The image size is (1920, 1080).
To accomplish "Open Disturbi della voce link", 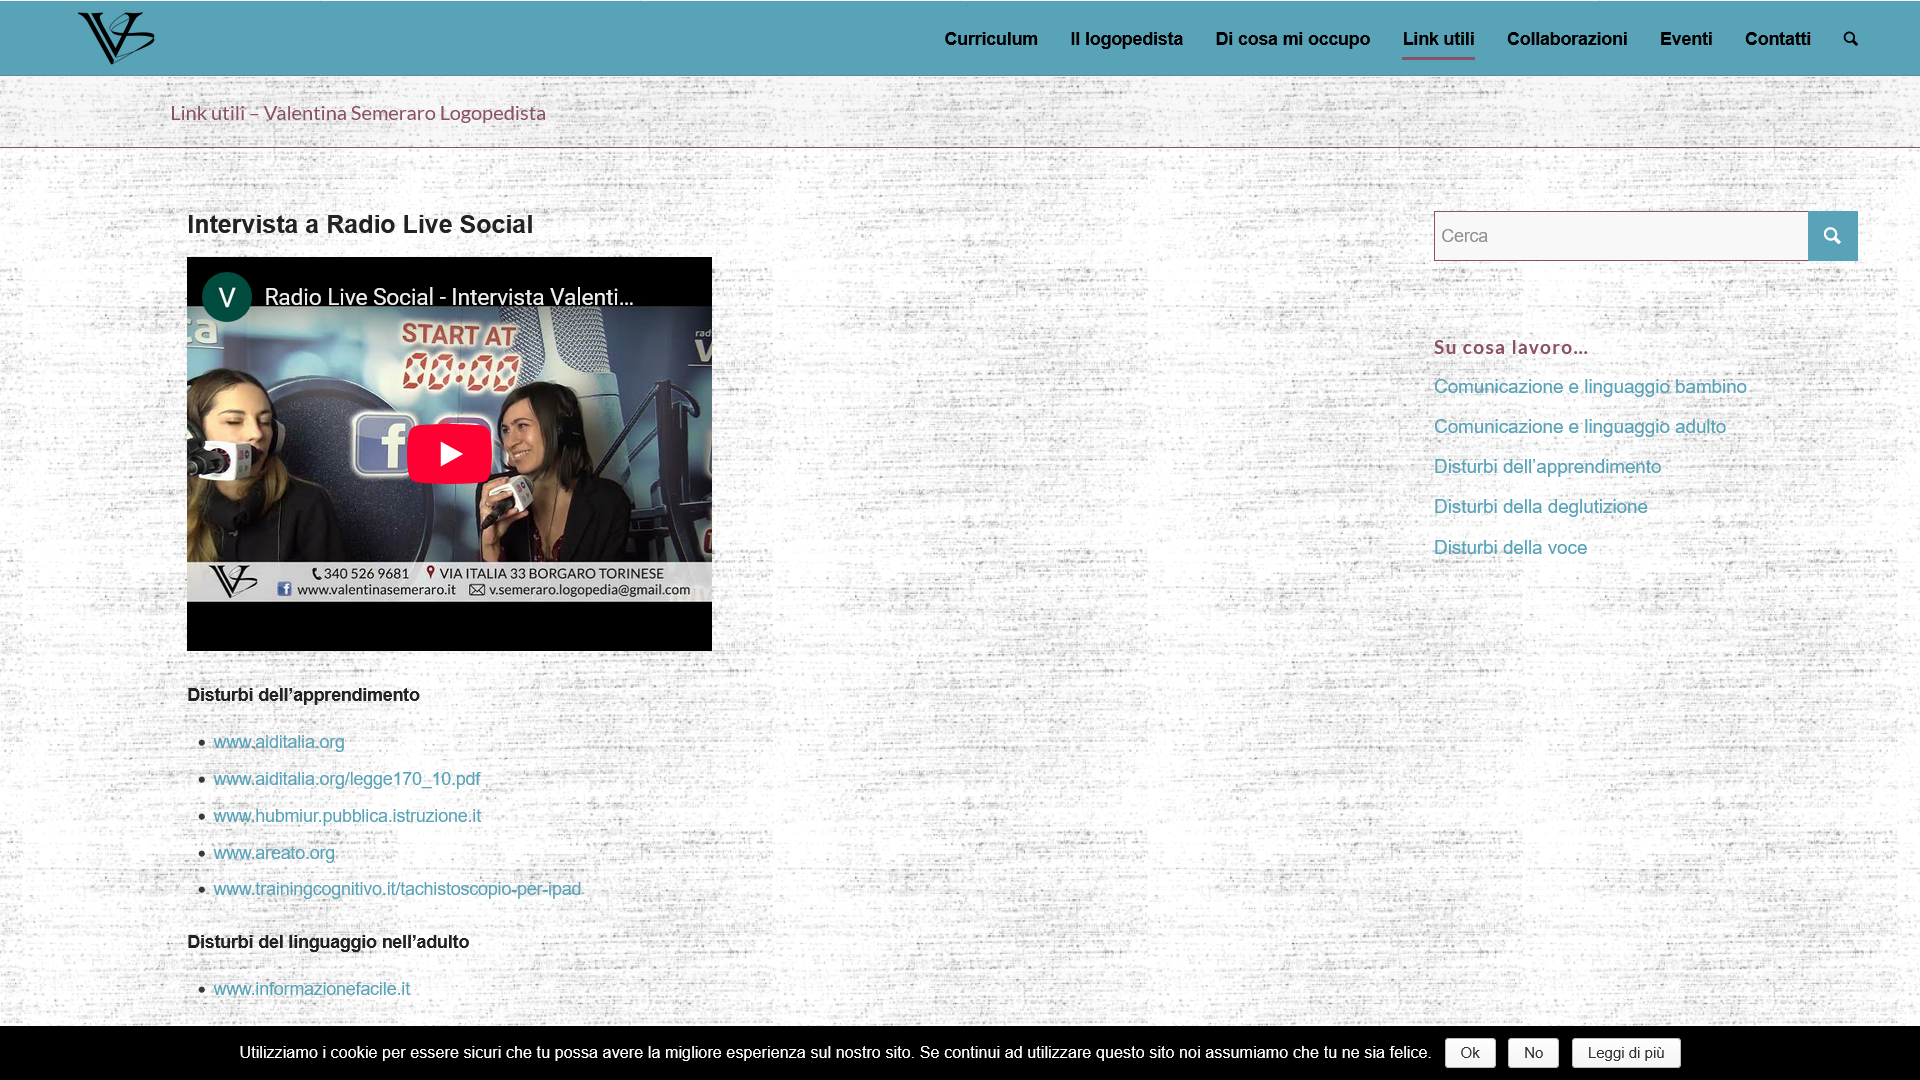I will pos(1510,548).
